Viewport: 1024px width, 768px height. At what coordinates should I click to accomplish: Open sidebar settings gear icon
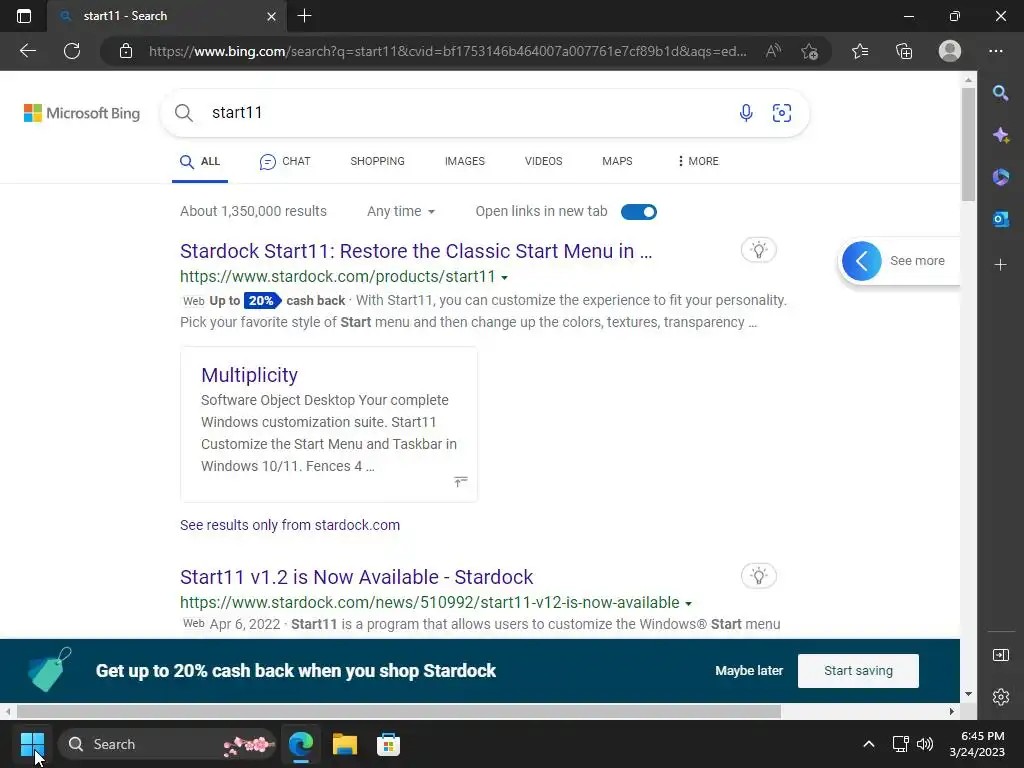(1000, 697)
